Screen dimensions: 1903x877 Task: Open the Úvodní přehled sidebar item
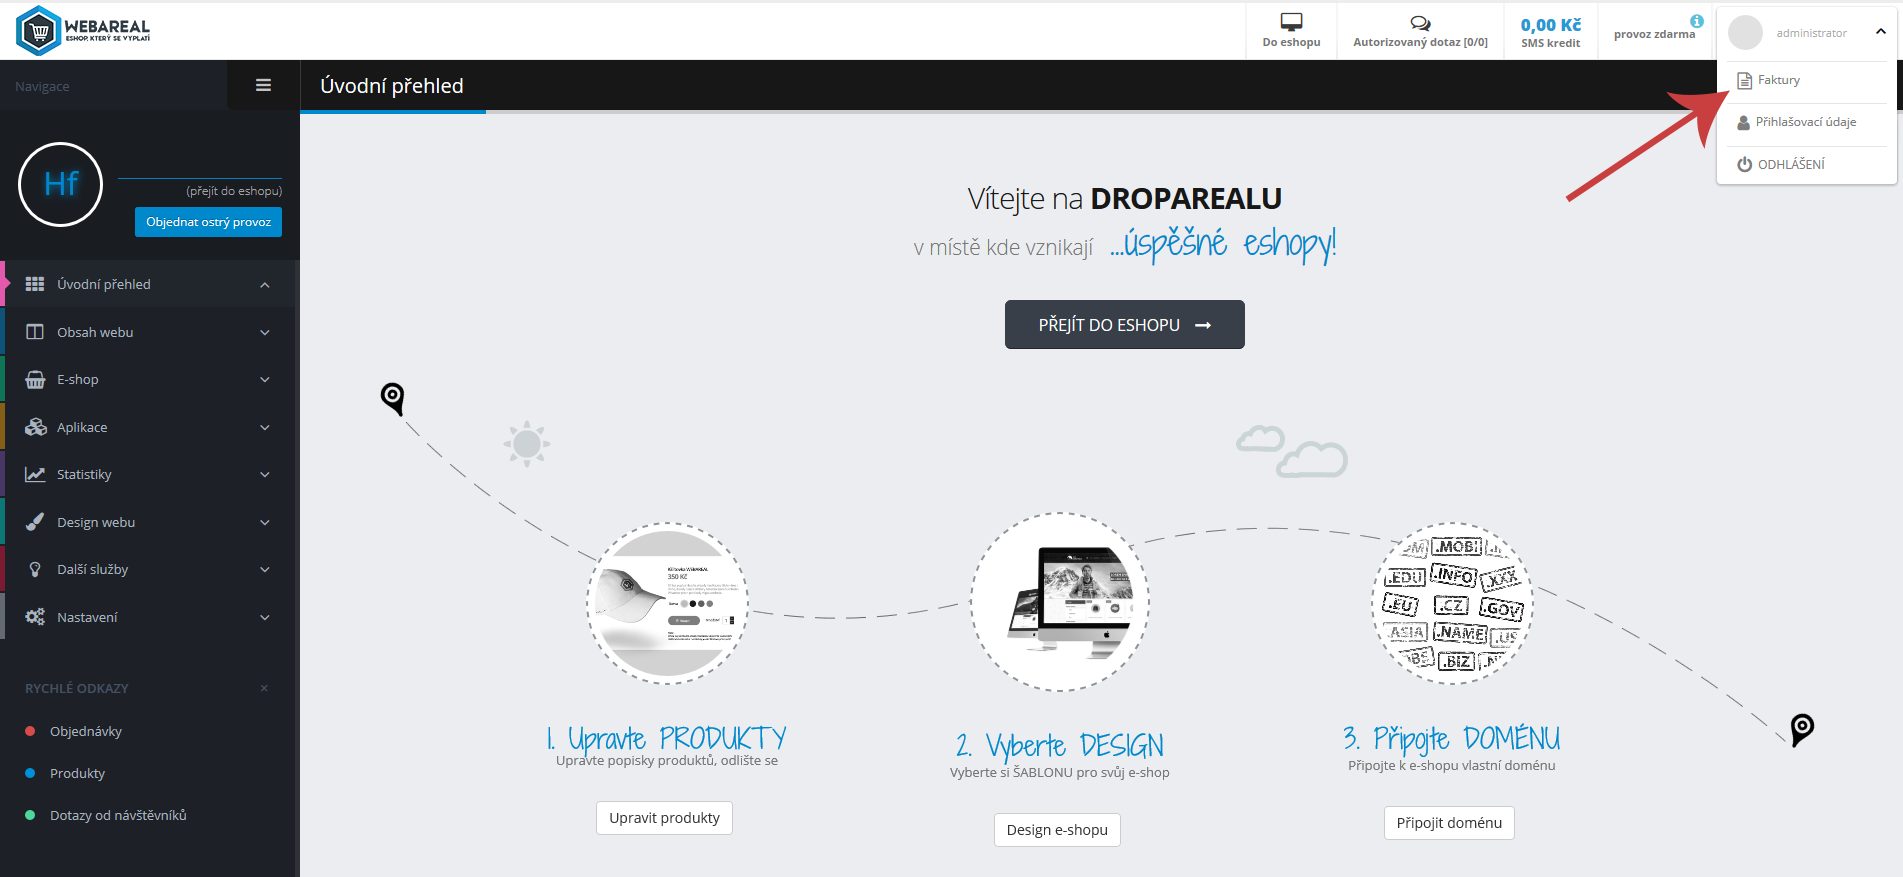[150, 284]
